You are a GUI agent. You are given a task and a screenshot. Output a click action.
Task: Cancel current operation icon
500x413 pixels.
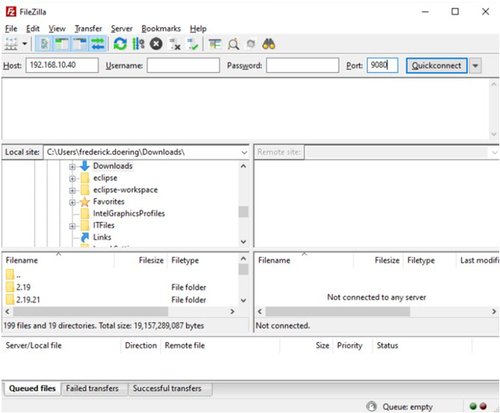click(156, 44)
